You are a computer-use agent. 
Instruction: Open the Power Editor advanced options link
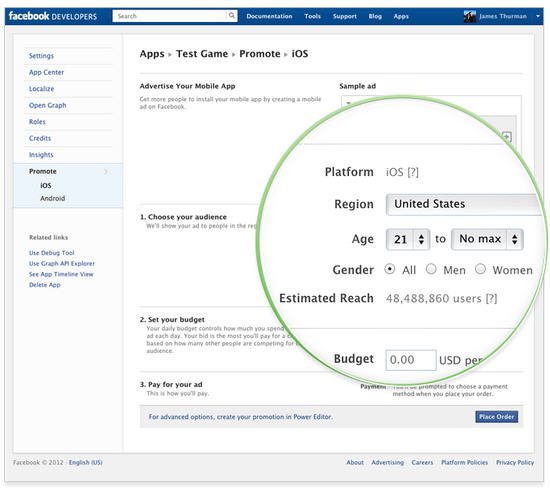[241, 417]
